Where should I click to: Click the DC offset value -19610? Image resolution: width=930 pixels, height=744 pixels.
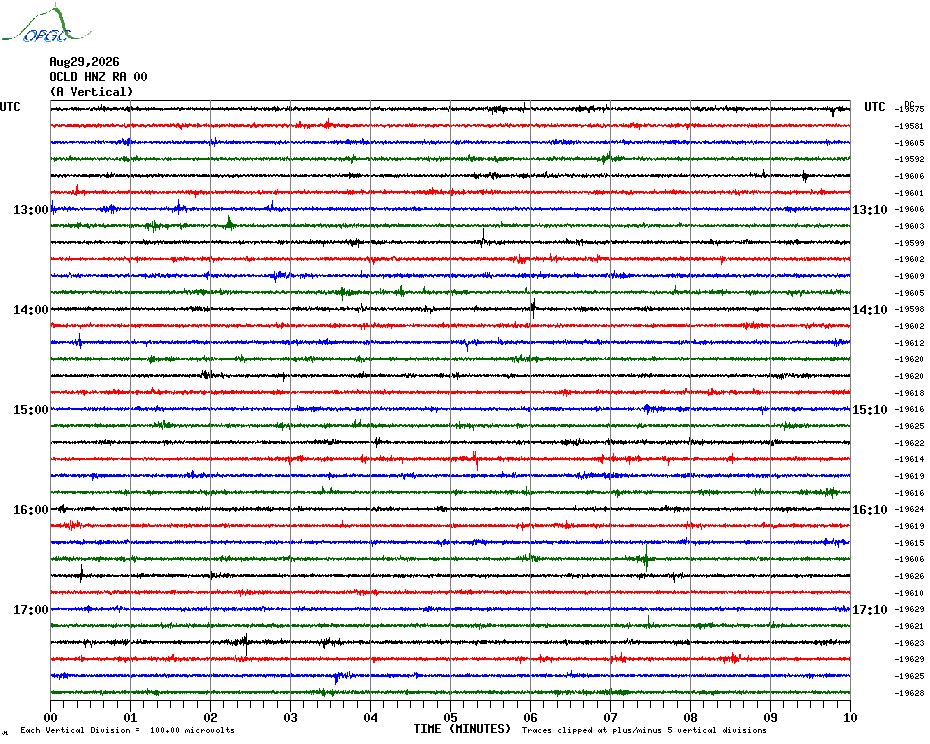909,593
